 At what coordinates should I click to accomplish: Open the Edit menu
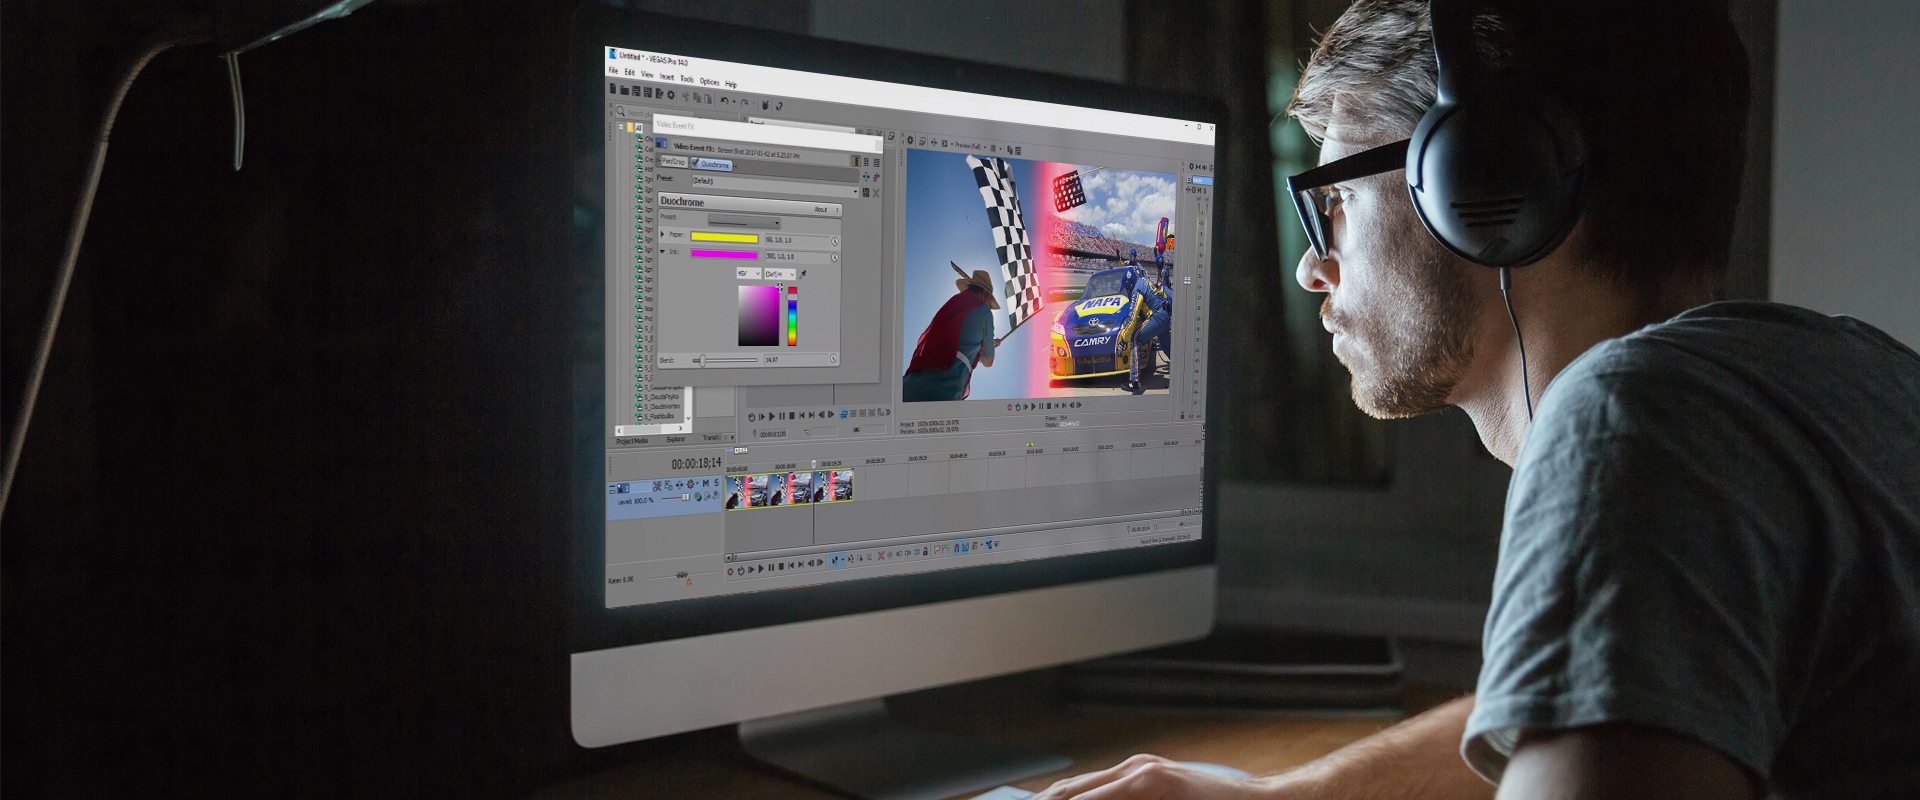point(630,72)
